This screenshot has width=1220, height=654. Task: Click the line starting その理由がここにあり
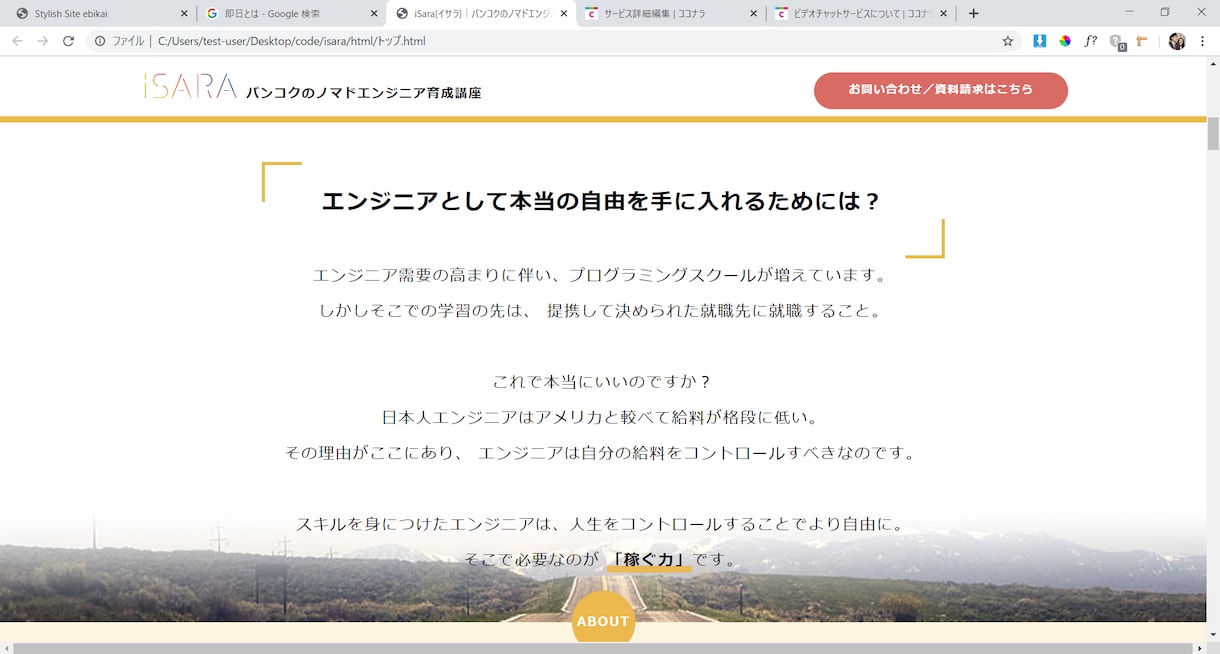[602, 453]
